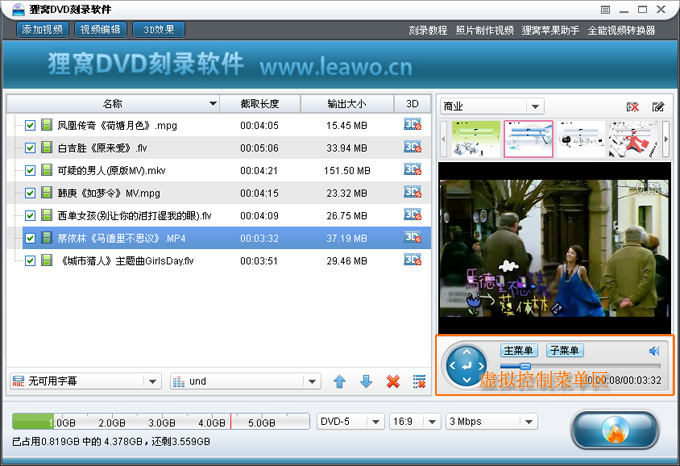Open 照片制作视频 link

(x=484, y=30)
